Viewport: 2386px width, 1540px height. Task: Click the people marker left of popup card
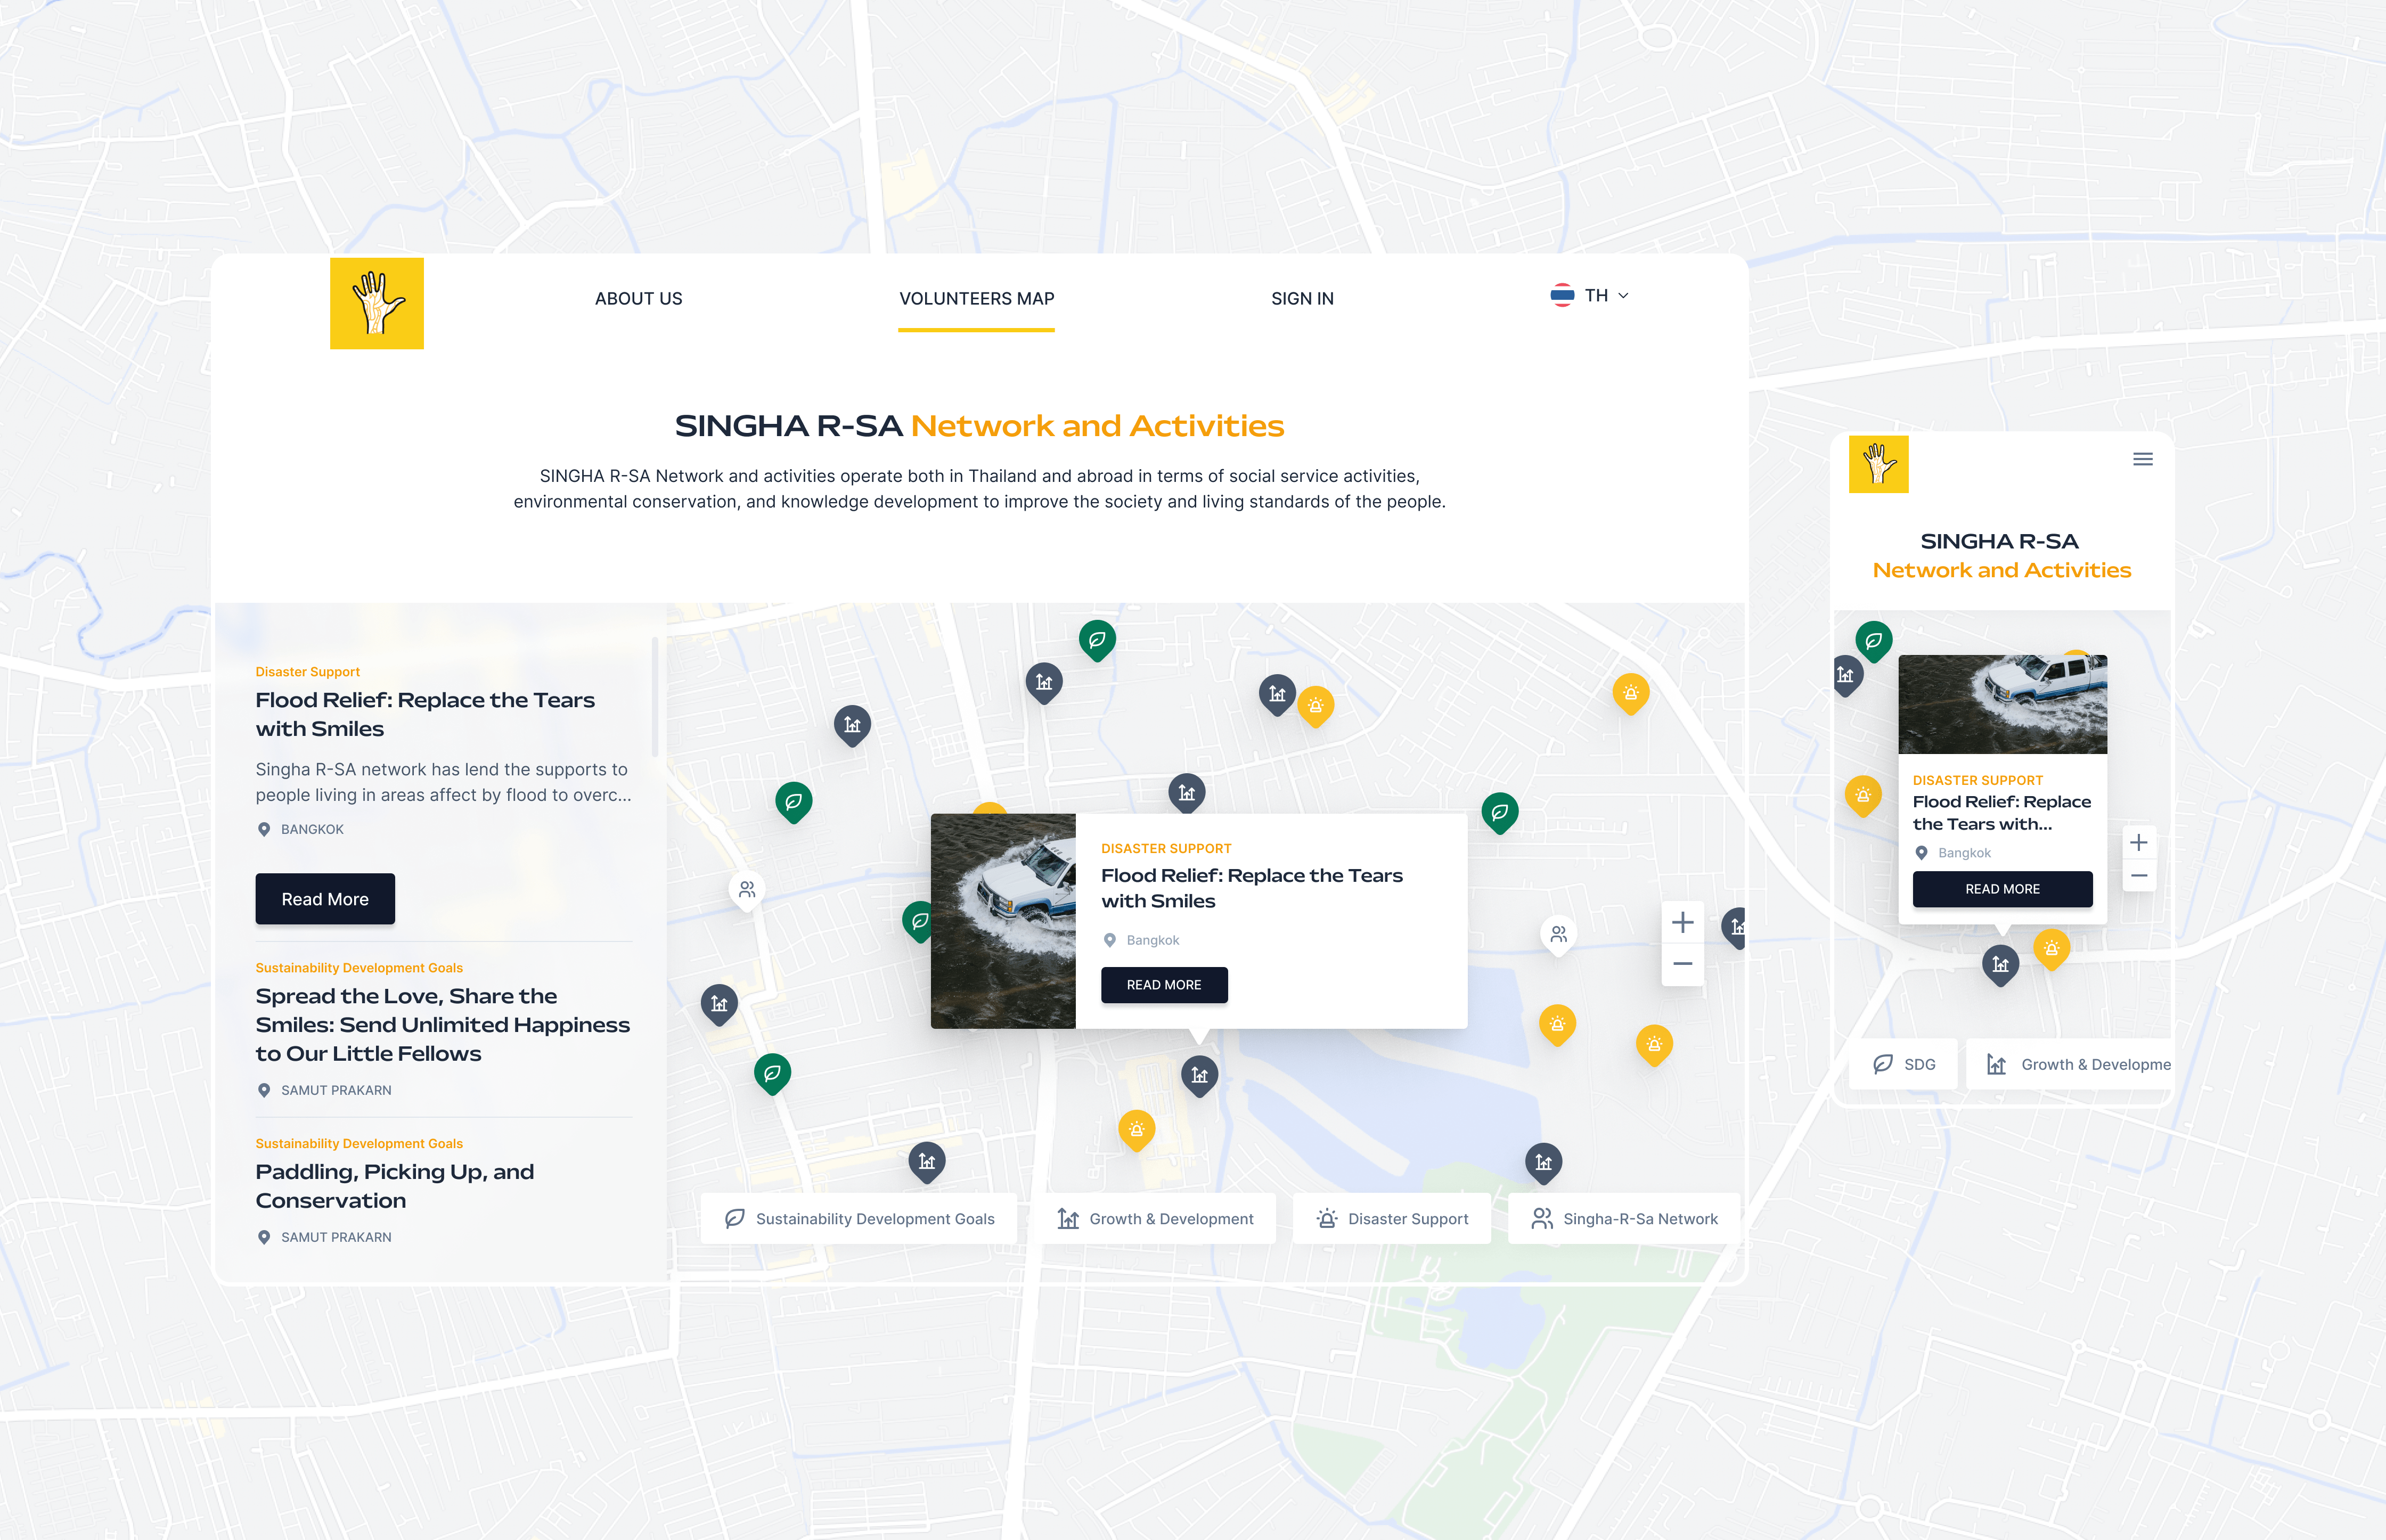point(747,888)
